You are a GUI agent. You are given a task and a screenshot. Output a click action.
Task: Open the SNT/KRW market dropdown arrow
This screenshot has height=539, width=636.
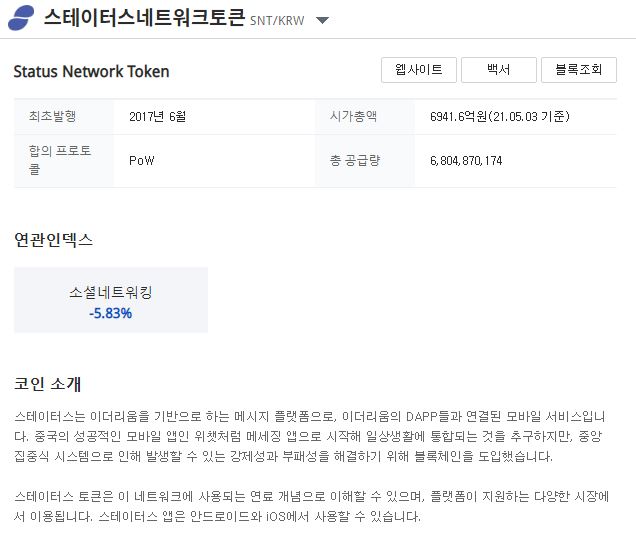(322, 20)
